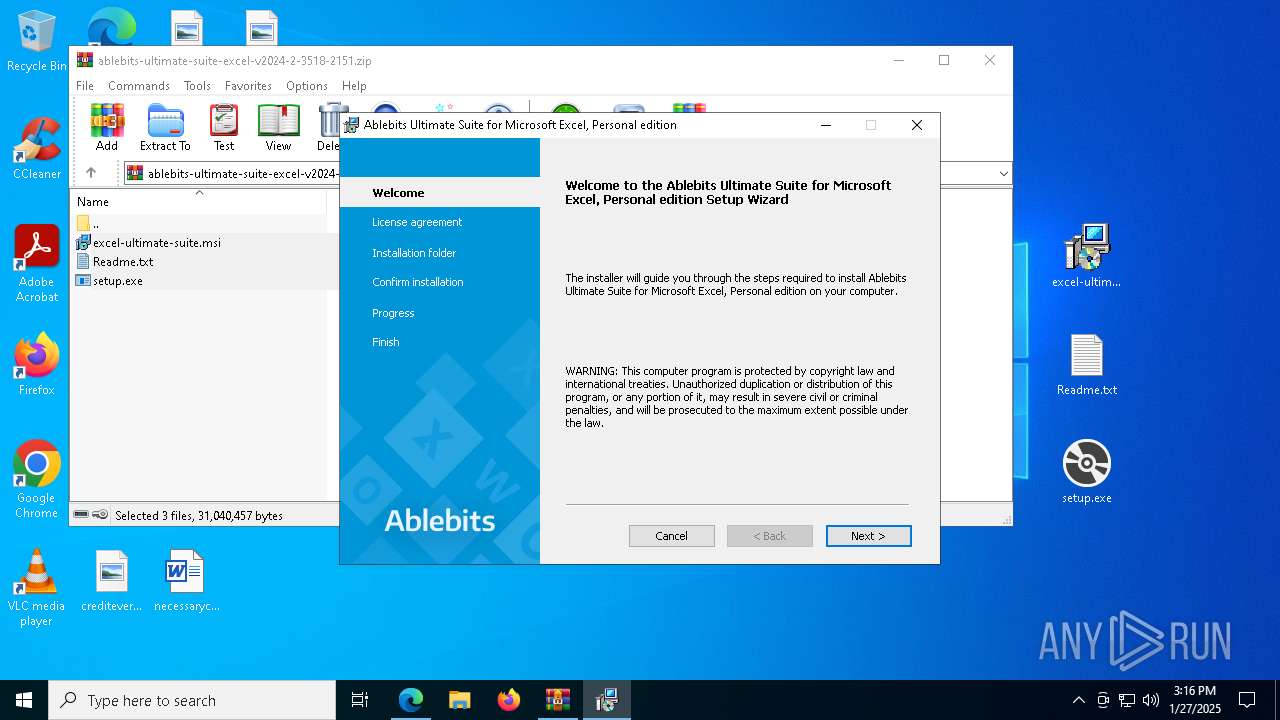Screen dimensions: 1280x720
Task: Select the parent folder ".." entry
Action: [x=88, y=223]
